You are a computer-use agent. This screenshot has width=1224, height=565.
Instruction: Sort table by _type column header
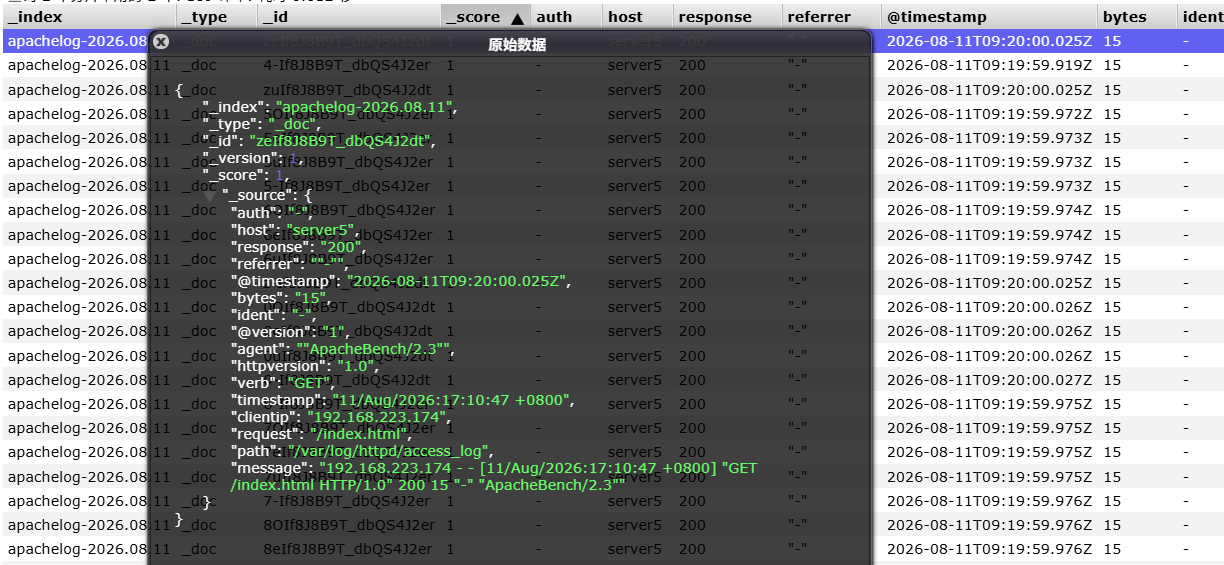point(217,17)
